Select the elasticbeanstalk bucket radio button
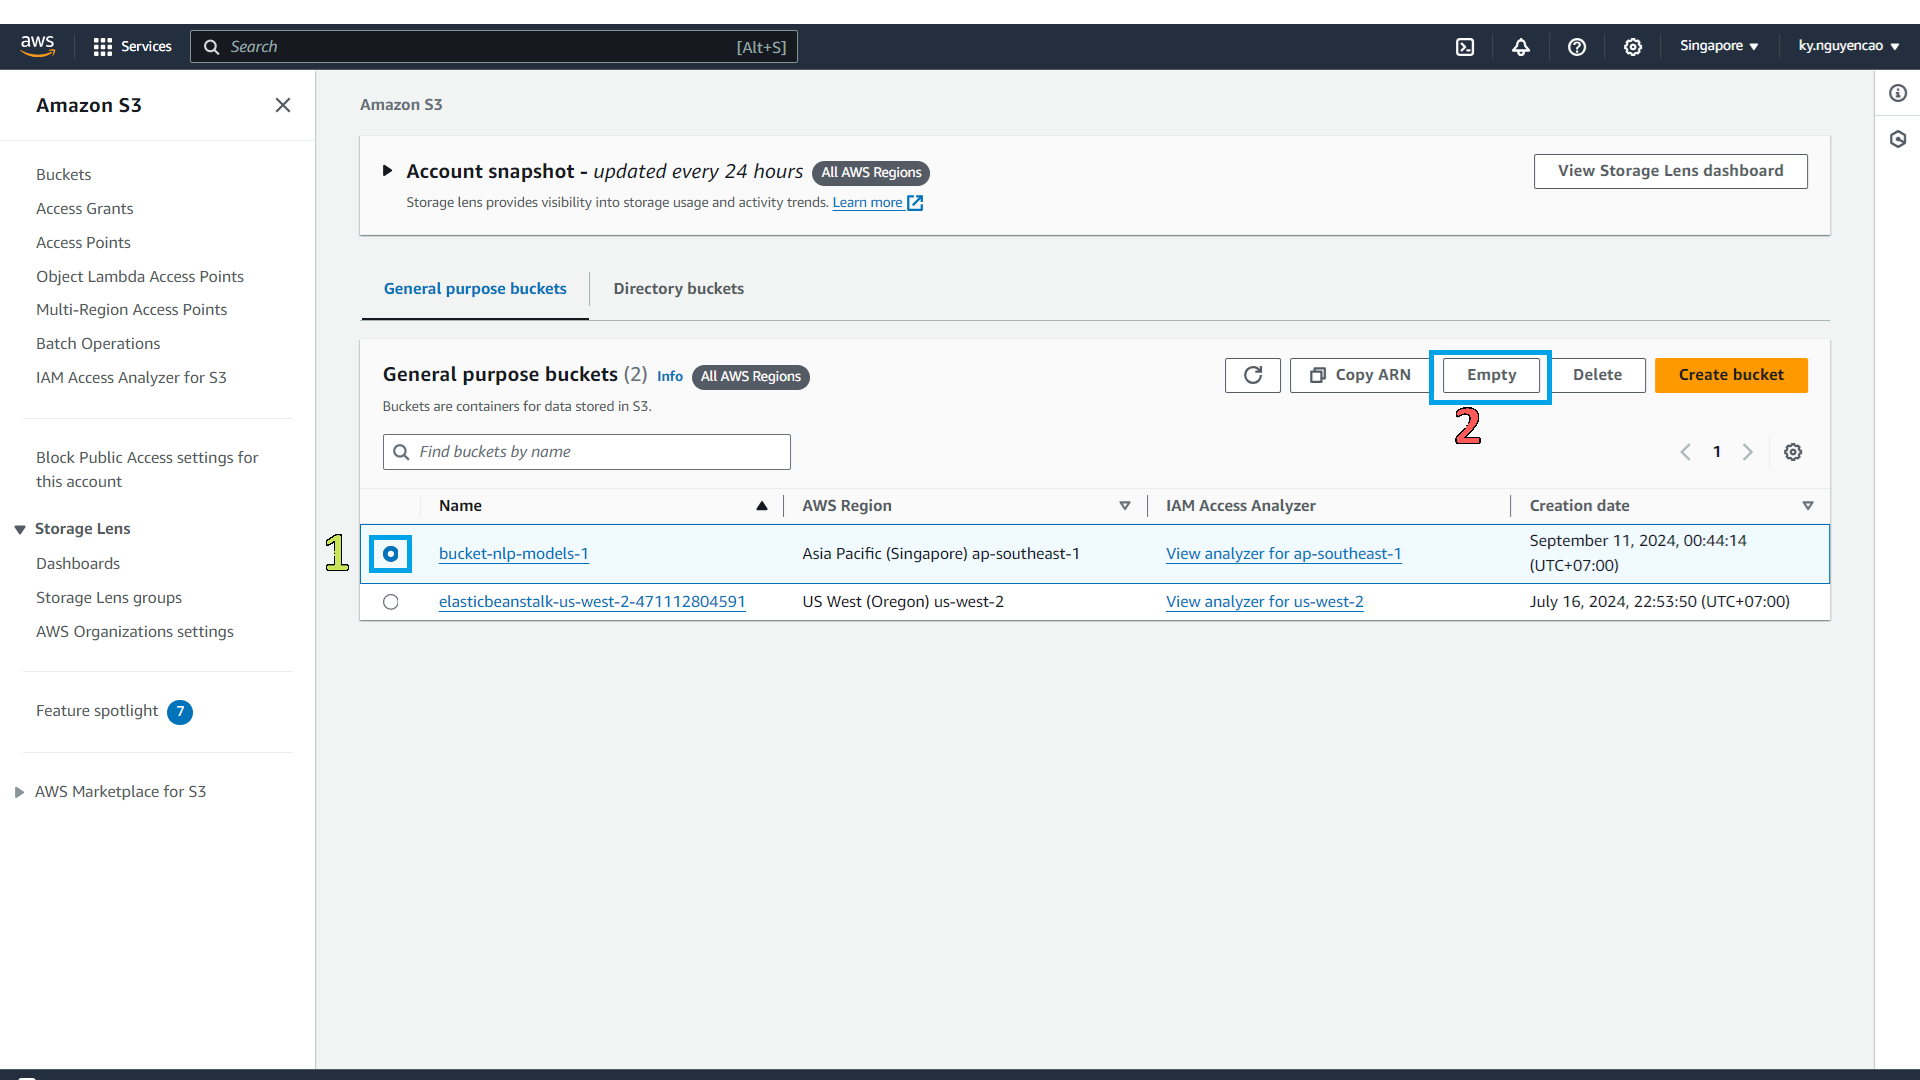The image size is (1920, 1080). pyautogui.click(x=391, y=602)
